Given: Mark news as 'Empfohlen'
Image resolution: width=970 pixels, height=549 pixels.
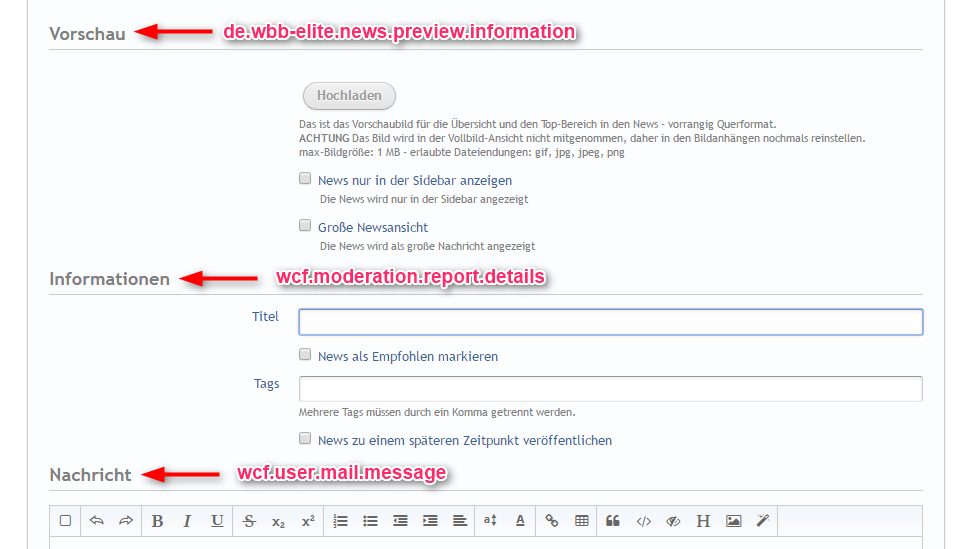Looking at the screenshot, I should (x=305, y=355).
